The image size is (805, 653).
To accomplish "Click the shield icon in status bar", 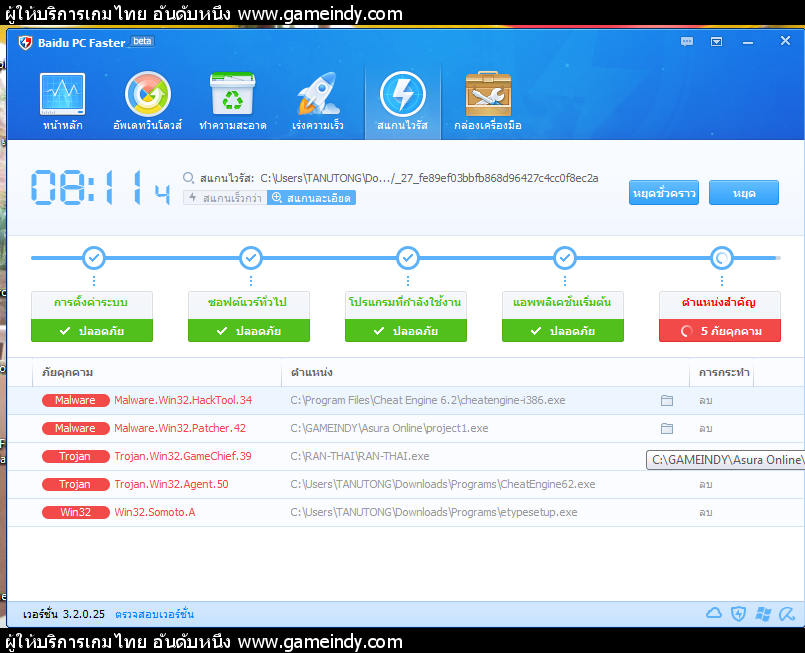I will pyautogui.click(x=738, y=613).
